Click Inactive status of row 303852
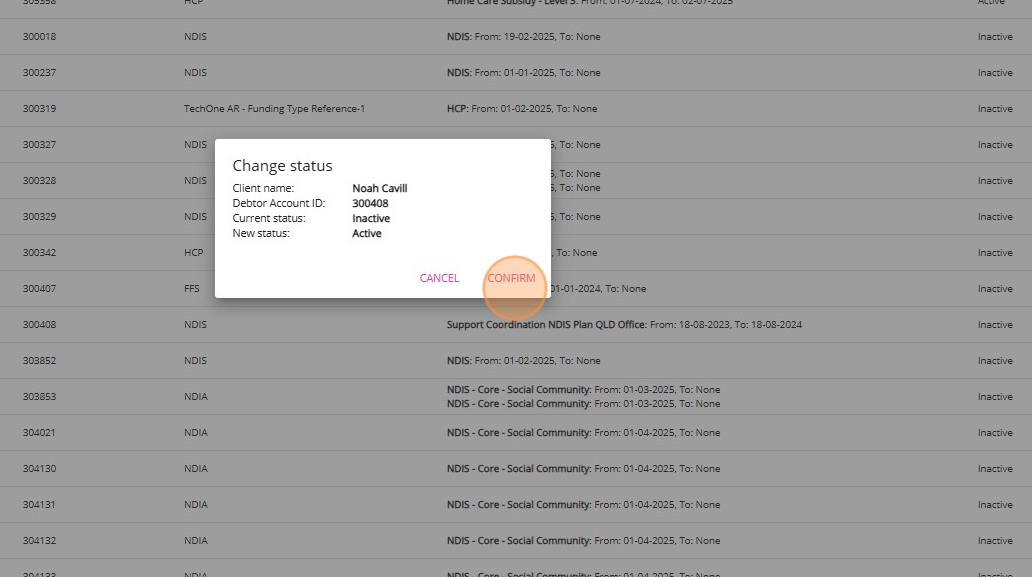 pos(995,361)
